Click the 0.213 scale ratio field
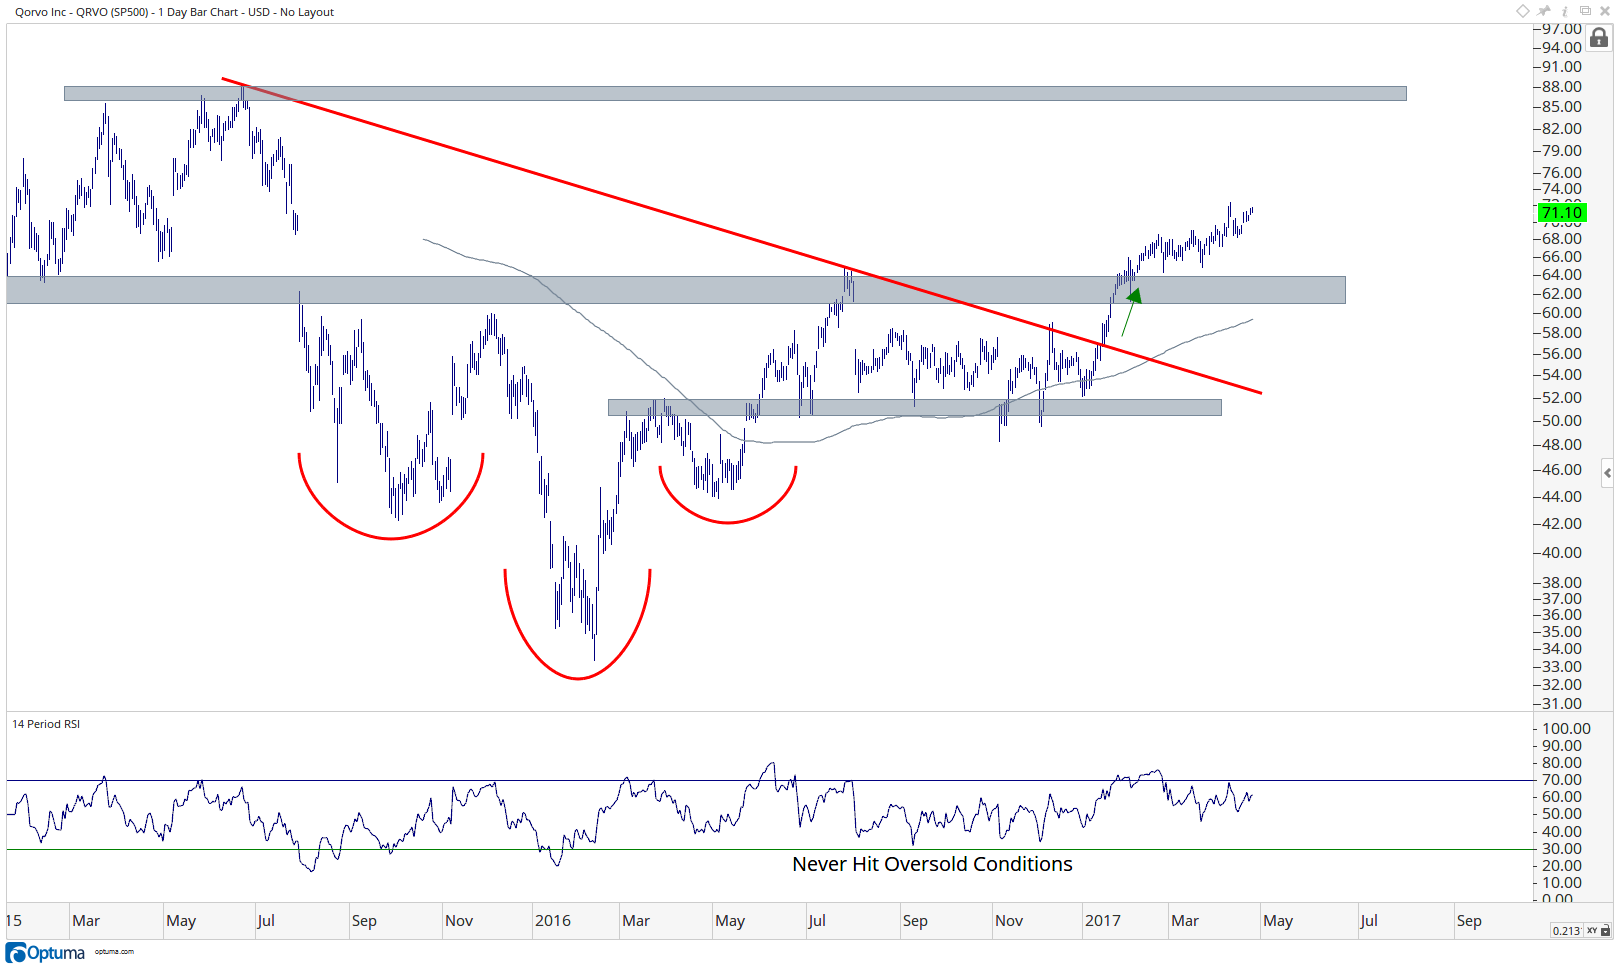Viewport: 1620px width, 967px height. pos(1566,930)
